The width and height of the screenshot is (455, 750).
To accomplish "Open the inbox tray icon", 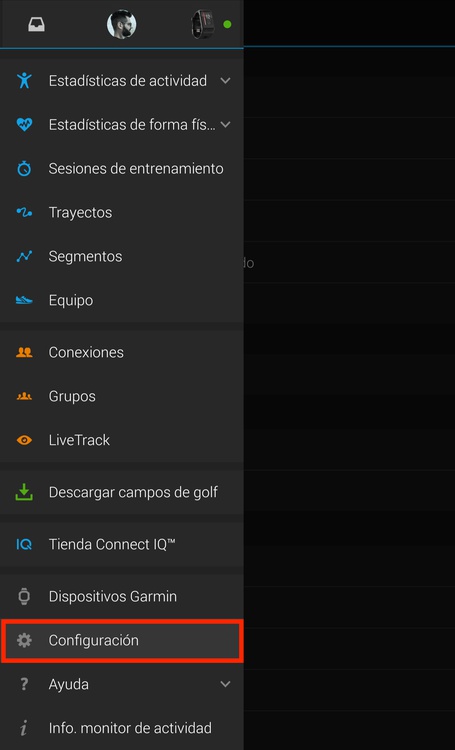I will (36, 25).
